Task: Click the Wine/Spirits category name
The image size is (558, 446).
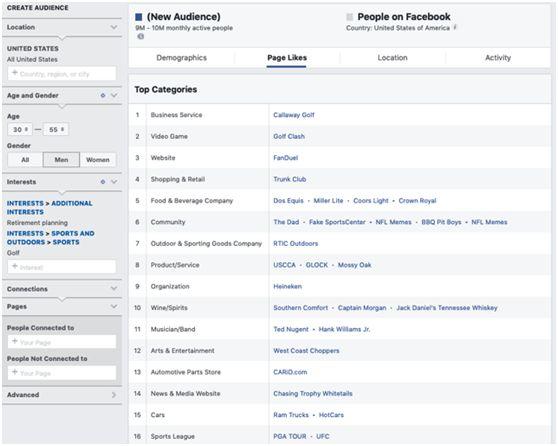Action: pyautogui.click(x=169, y=308)
